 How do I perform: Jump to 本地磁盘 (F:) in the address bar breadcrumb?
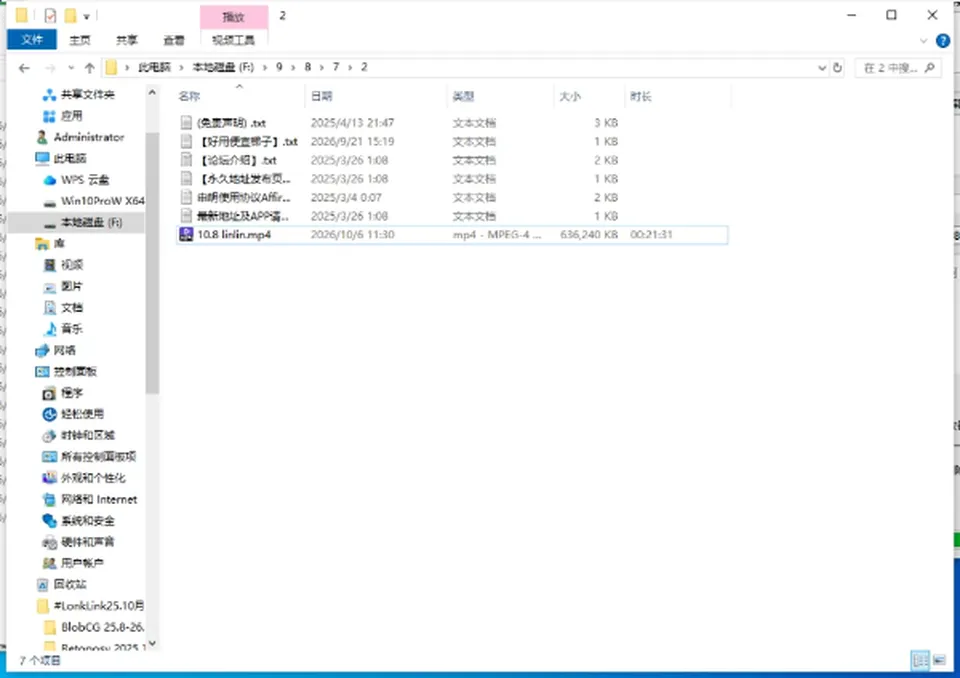click(x=223, y=67)
